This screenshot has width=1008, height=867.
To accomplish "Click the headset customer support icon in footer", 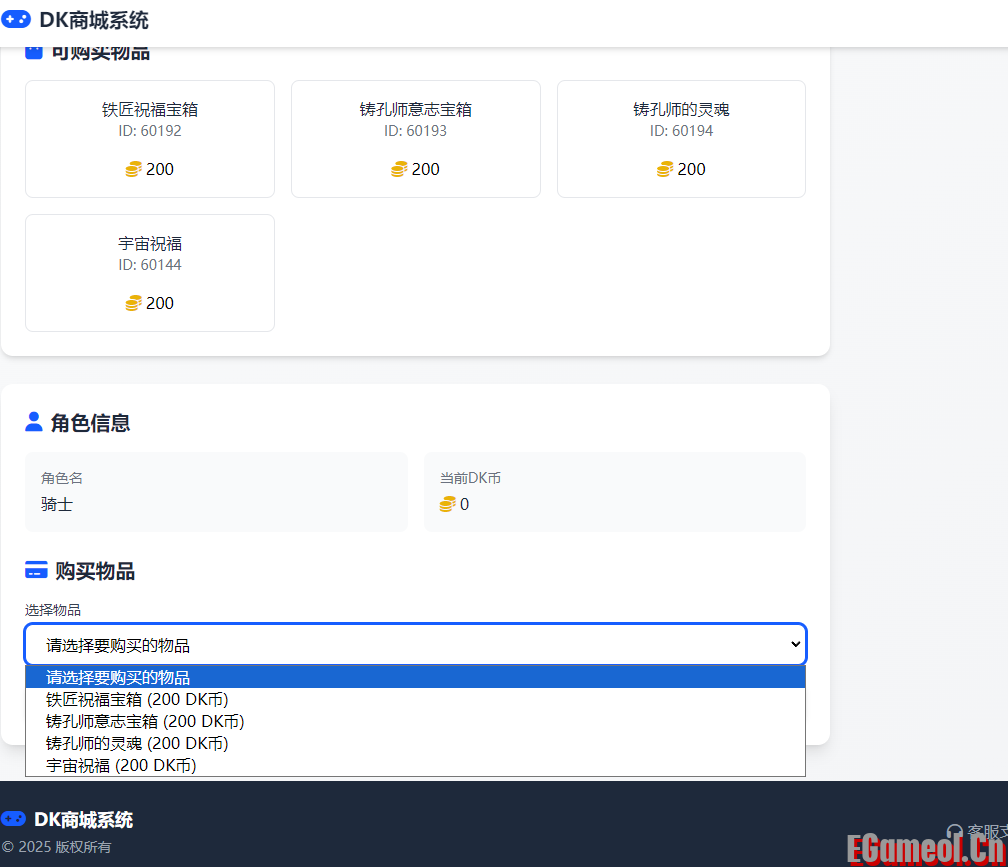I will coord(957,831).
